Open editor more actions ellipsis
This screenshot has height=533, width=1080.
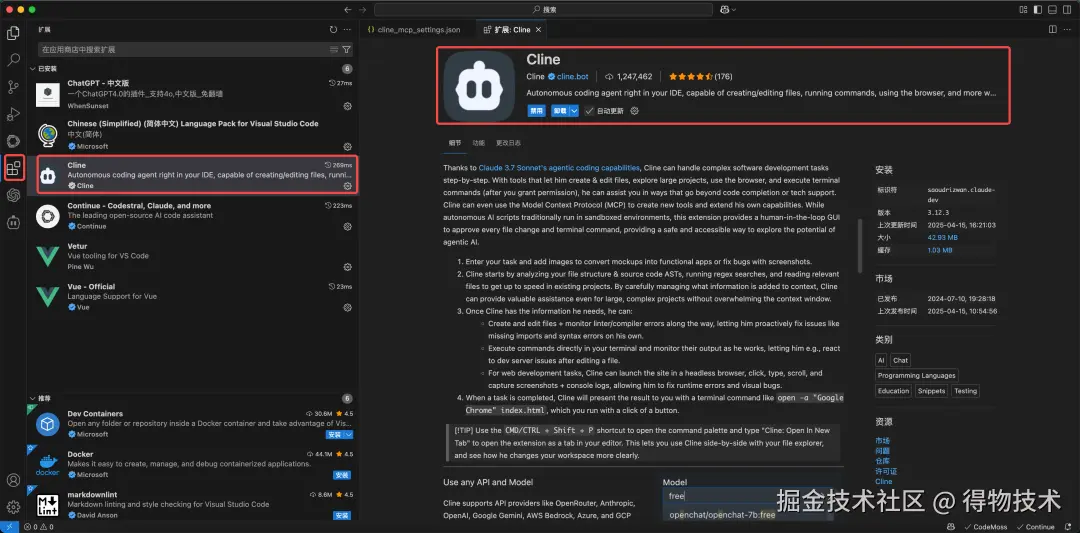tap(1068, 30)
